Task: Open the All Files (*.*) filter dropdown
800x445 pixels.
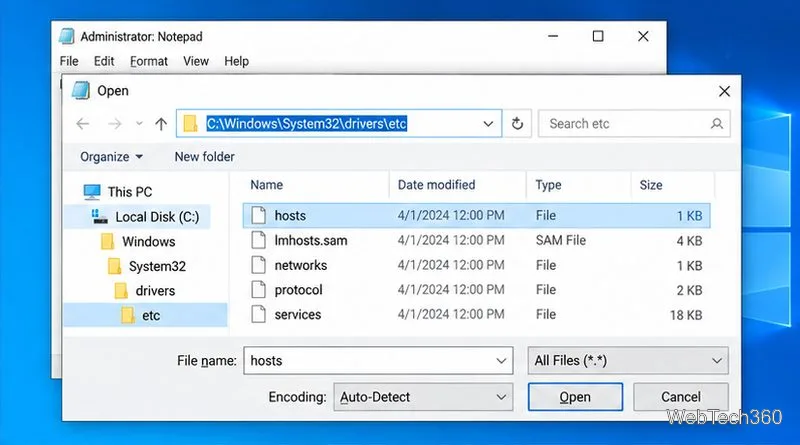Action: point(628,361)
